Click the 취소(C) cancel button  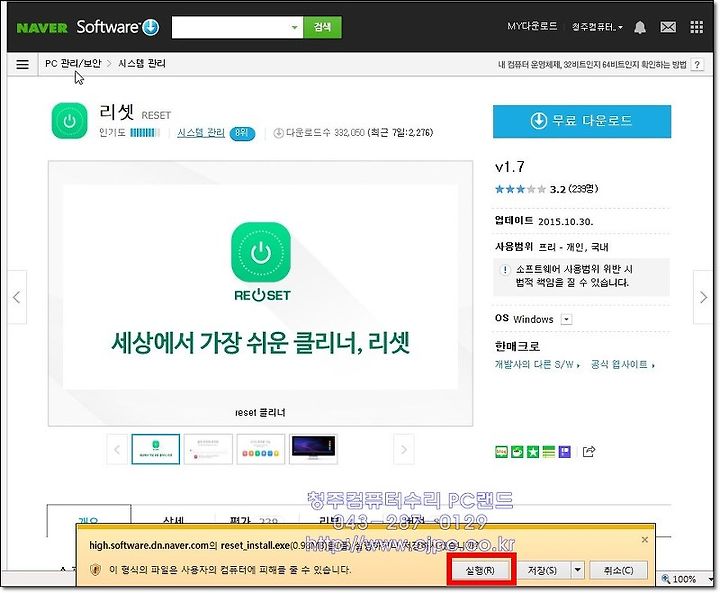pos(618,570)
